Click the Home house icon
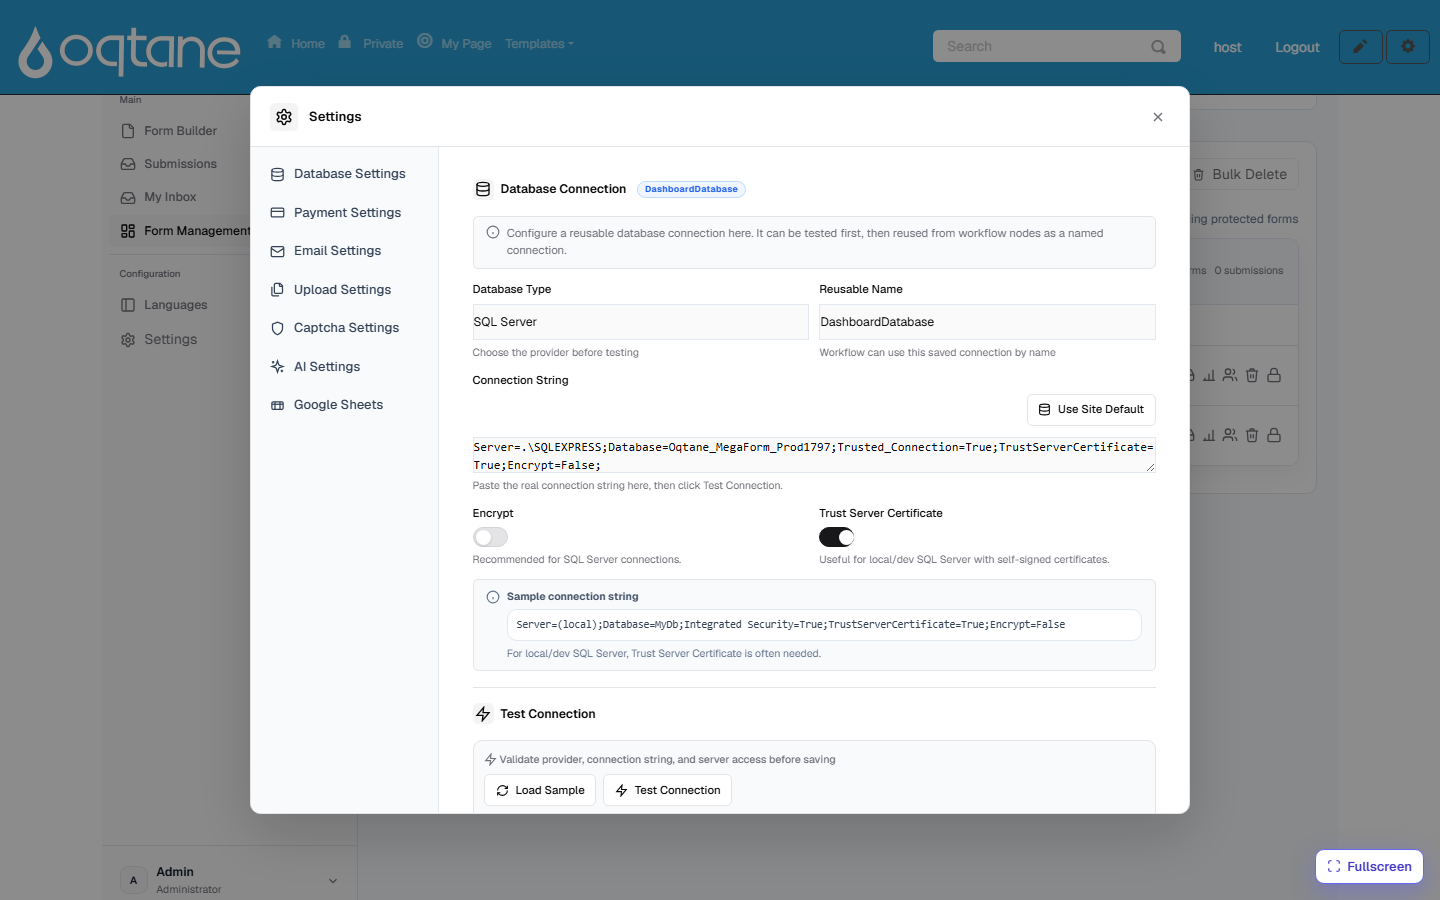Screen dimensions: 1440x900 click(275, 42)
